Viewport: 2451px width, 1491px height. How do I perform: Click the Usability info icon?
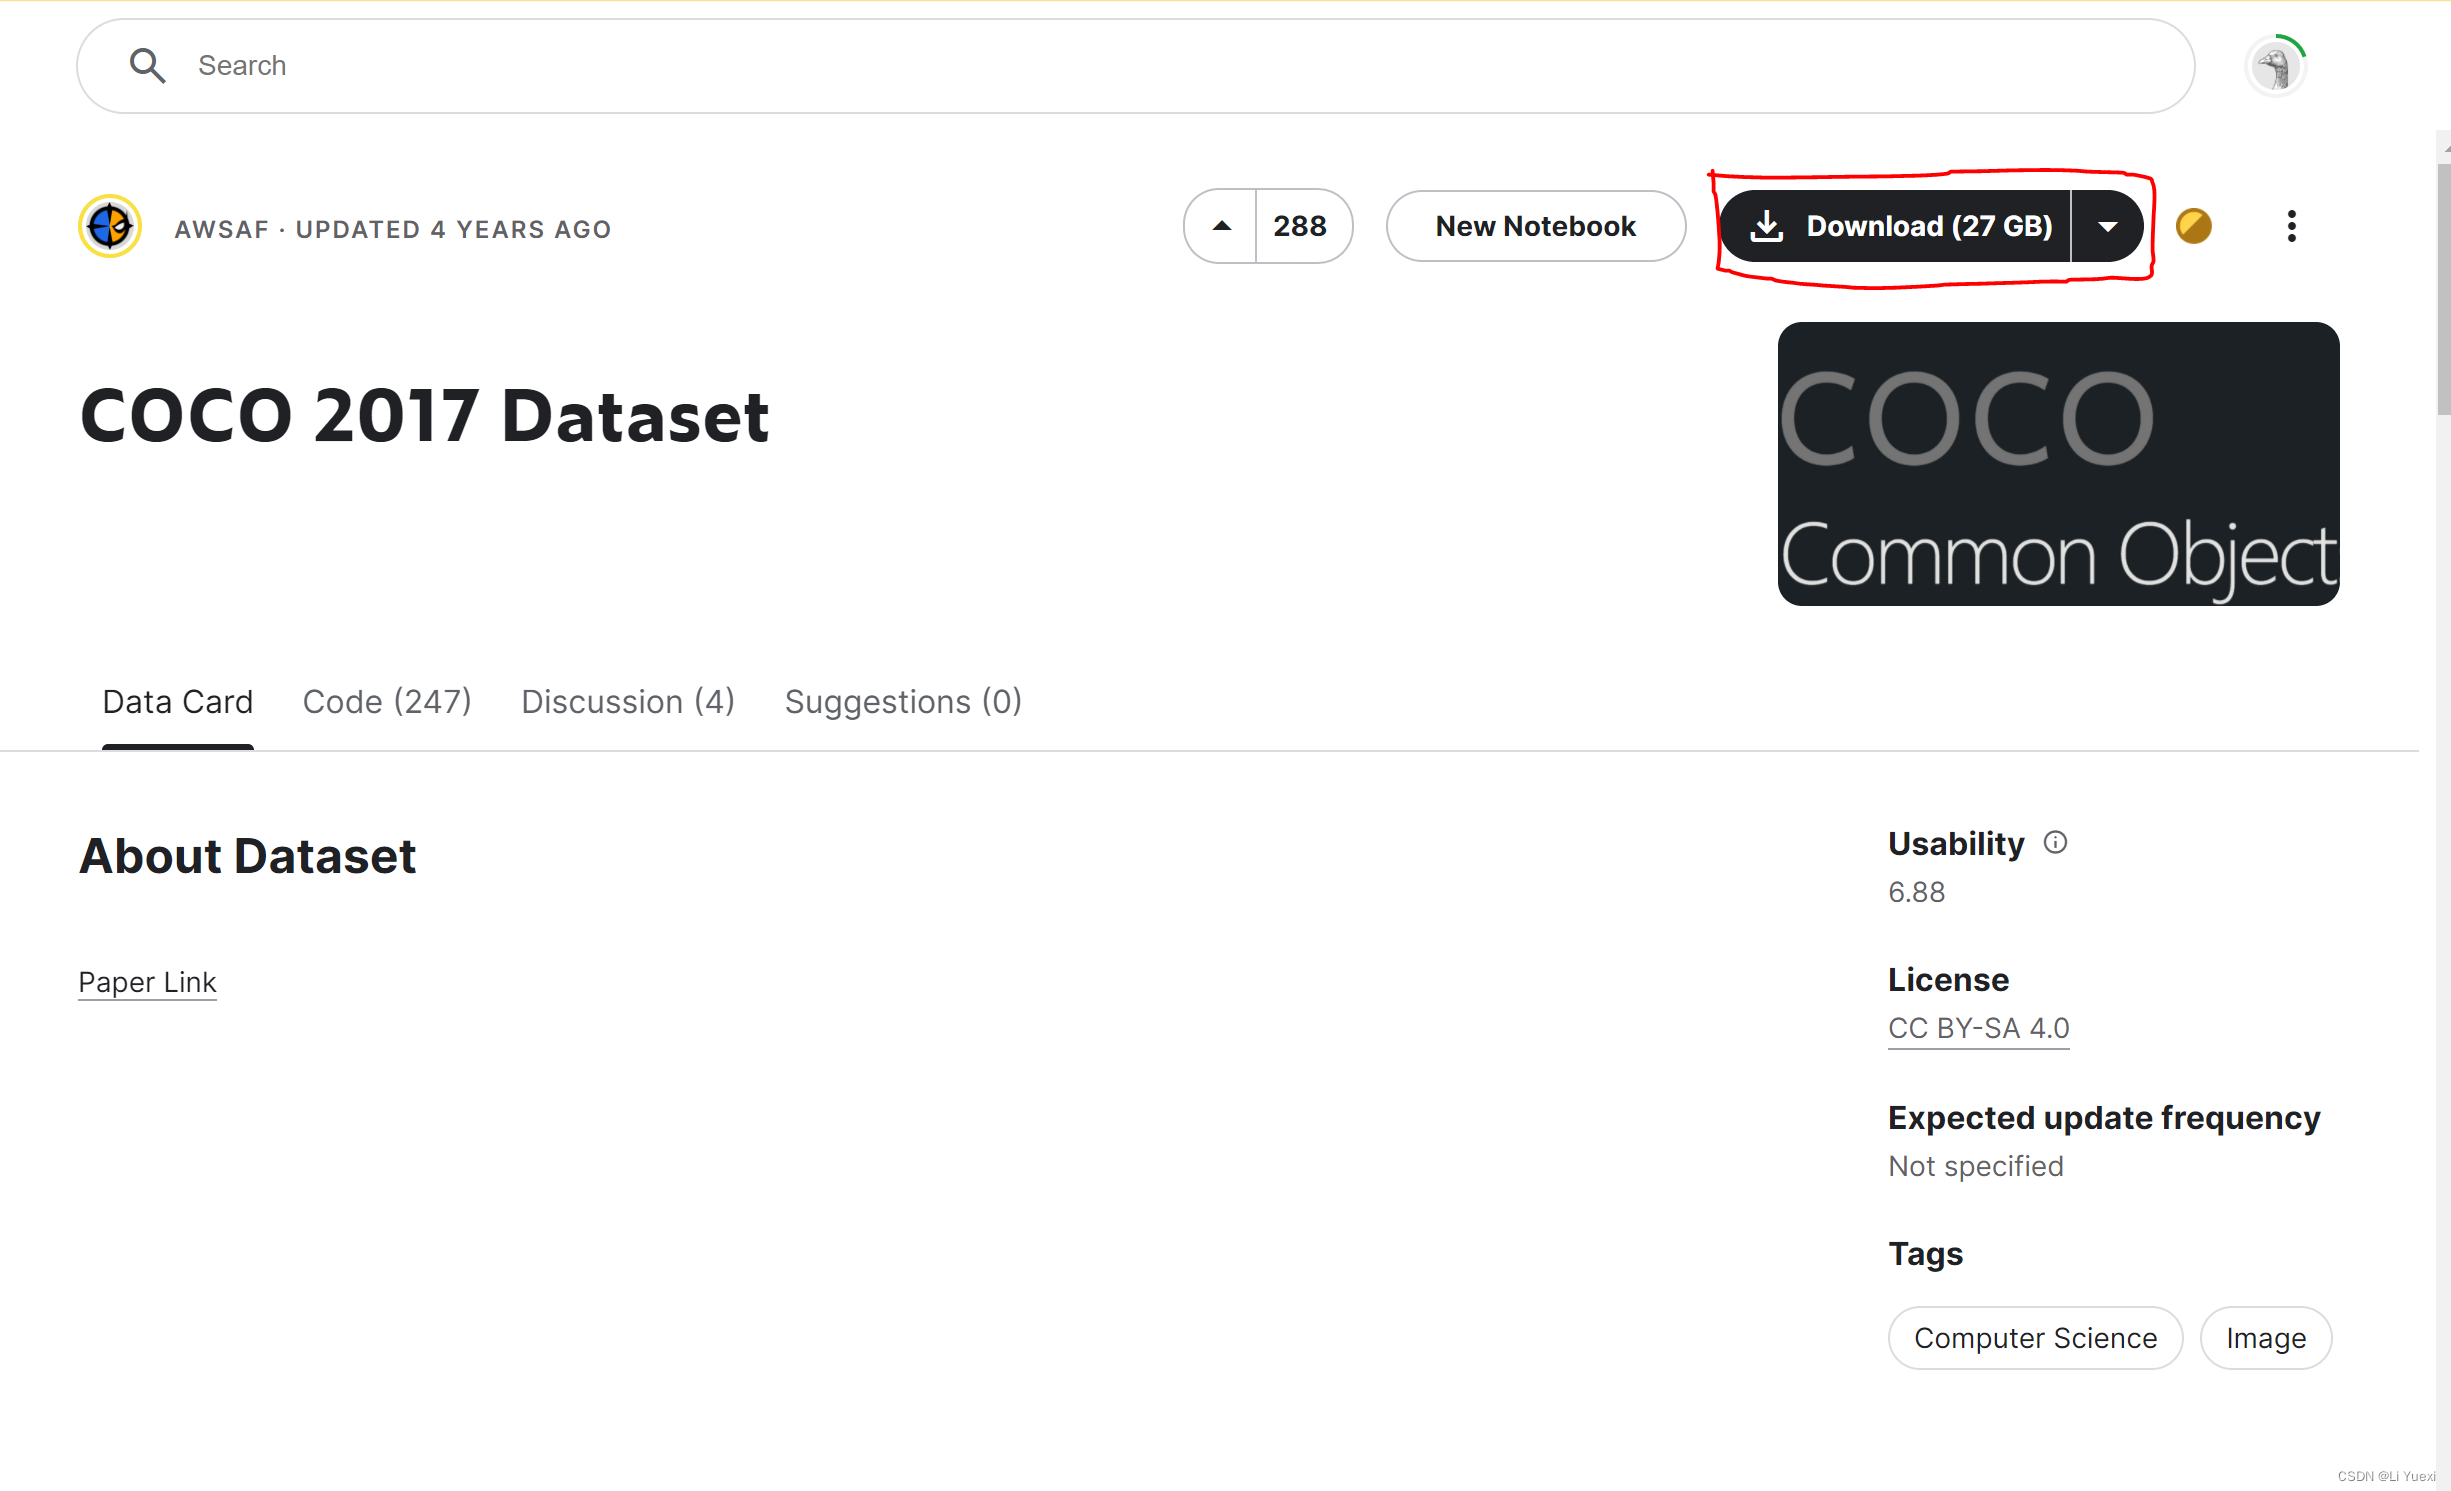[2055, 842]
